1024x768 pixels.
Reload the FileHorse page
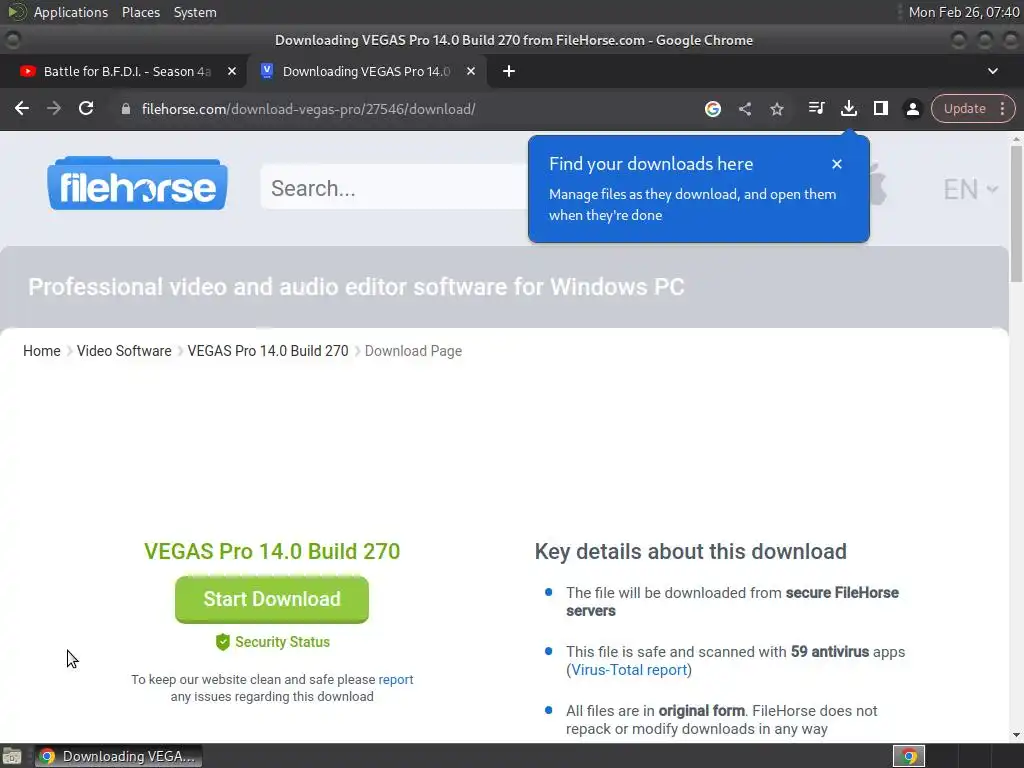pyautogui.click(x=86, y=108)
